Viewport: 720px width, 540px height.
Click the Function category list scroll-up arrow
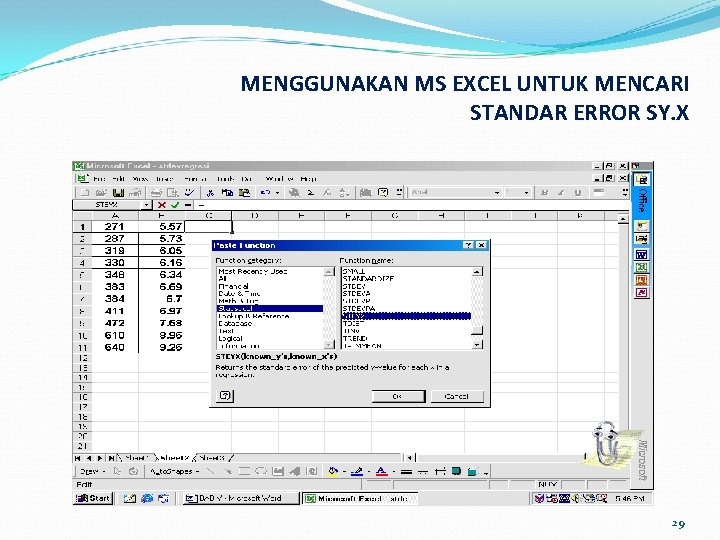[329, 271]
